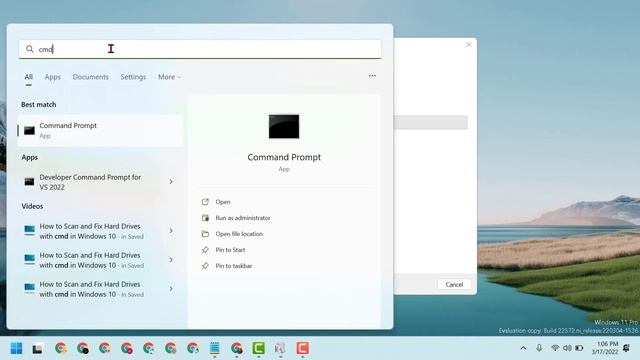Choose Pin to taskbar
This screenshot has width=640, height=360.
pyautogui.click(x=234, y=266)
